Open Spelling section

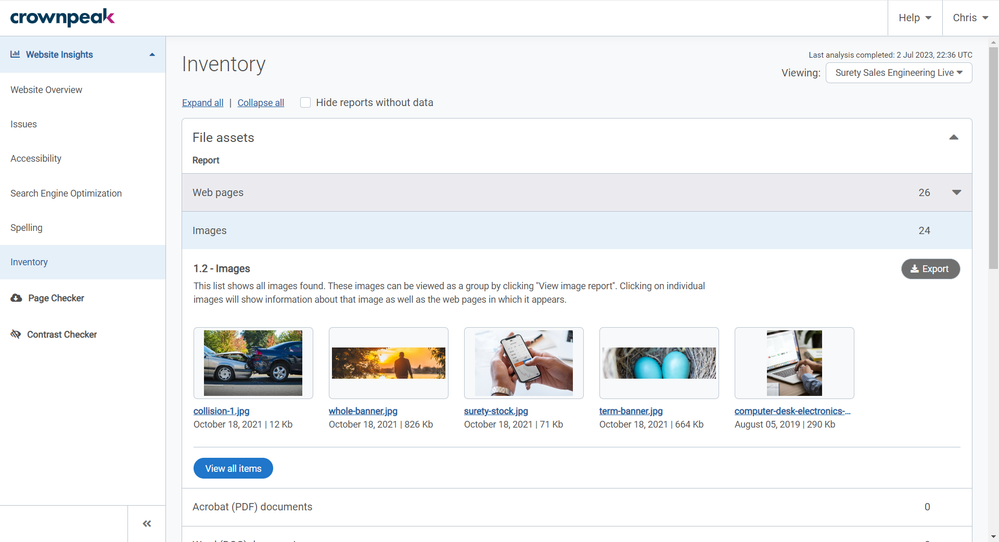click(26, 227)
